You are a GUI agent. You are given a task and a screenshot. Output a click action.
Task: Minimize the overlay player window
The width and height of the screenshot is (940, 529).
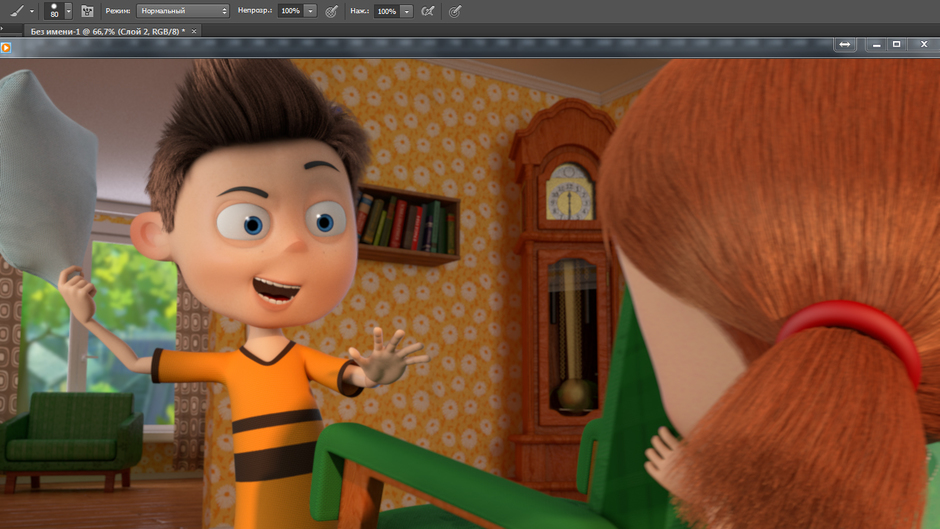(876, 44)
